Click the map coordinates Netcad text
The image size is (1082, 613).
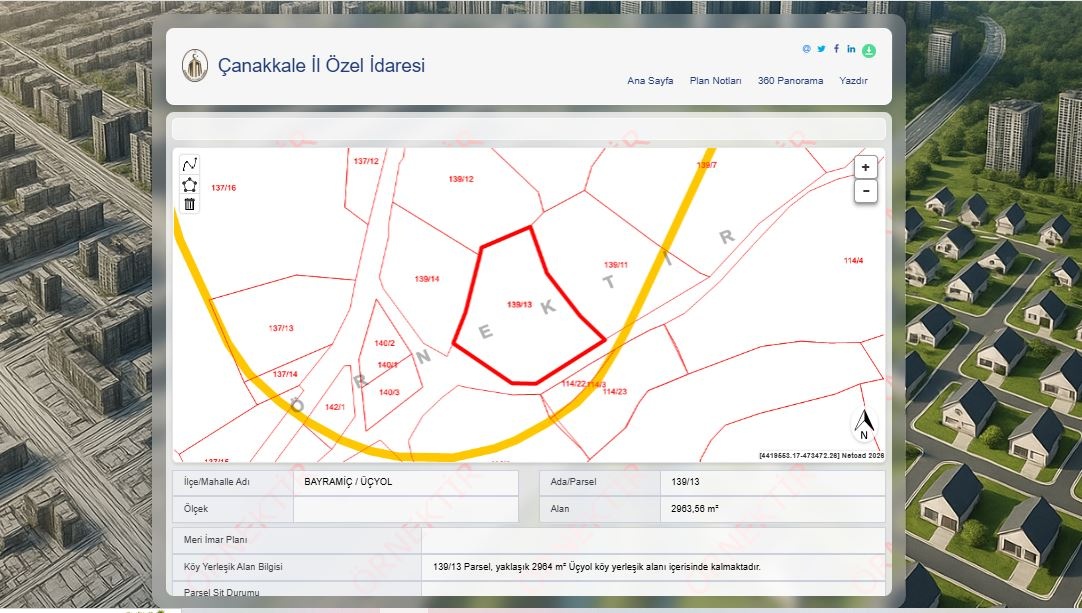(x=821, y=456)
